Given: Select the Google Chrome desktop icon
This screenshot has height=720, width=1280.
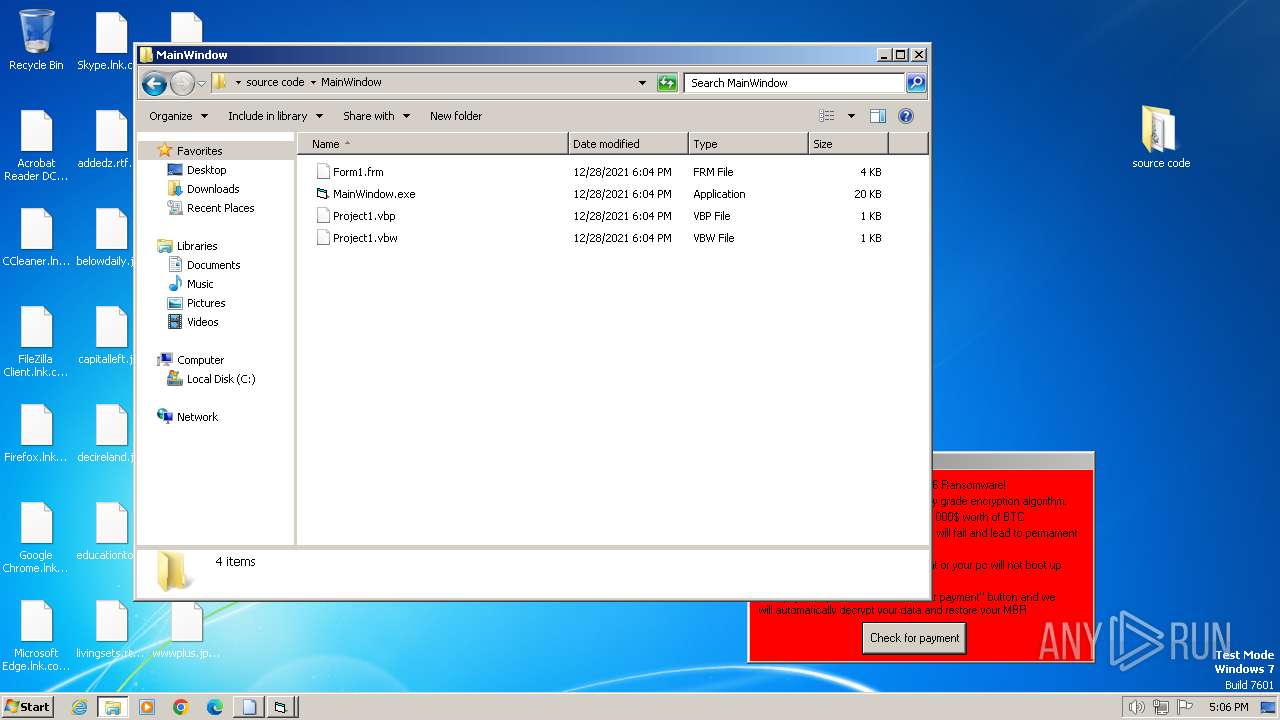Looking at the screenshot, I should click(x=36, y=538).
